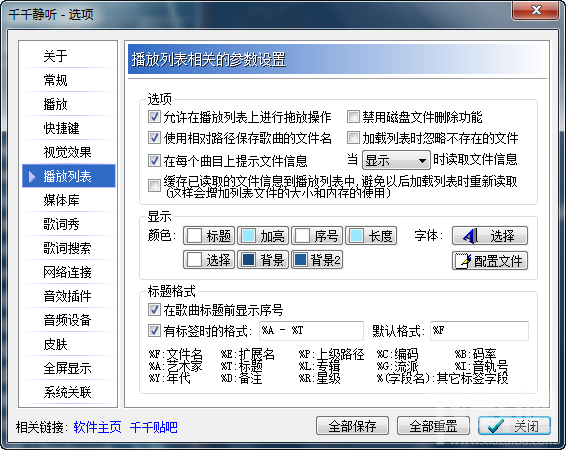Screen dimensions: 566x450
Task: Click the 关闭 button with green checkmark
Action: [514, 426]
